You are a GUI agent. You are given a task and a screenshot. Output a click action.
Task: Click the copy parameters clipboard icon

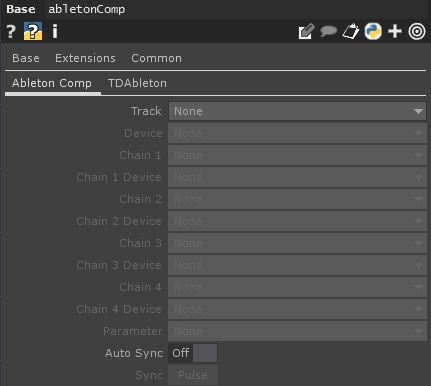(351, 31)
